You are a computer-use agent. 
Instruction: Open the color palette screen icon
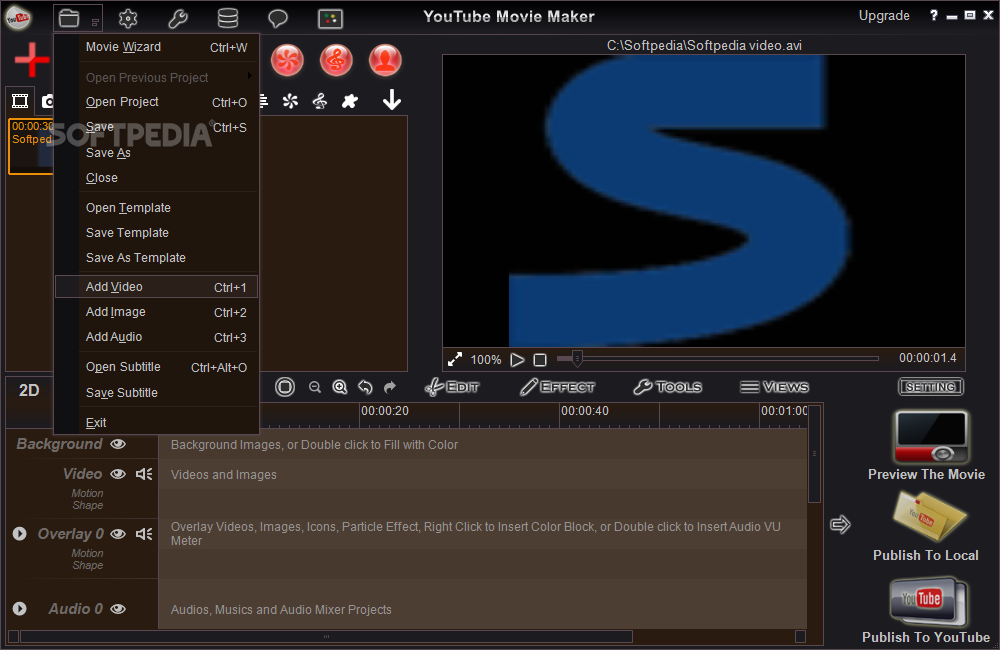coord(330,18)
